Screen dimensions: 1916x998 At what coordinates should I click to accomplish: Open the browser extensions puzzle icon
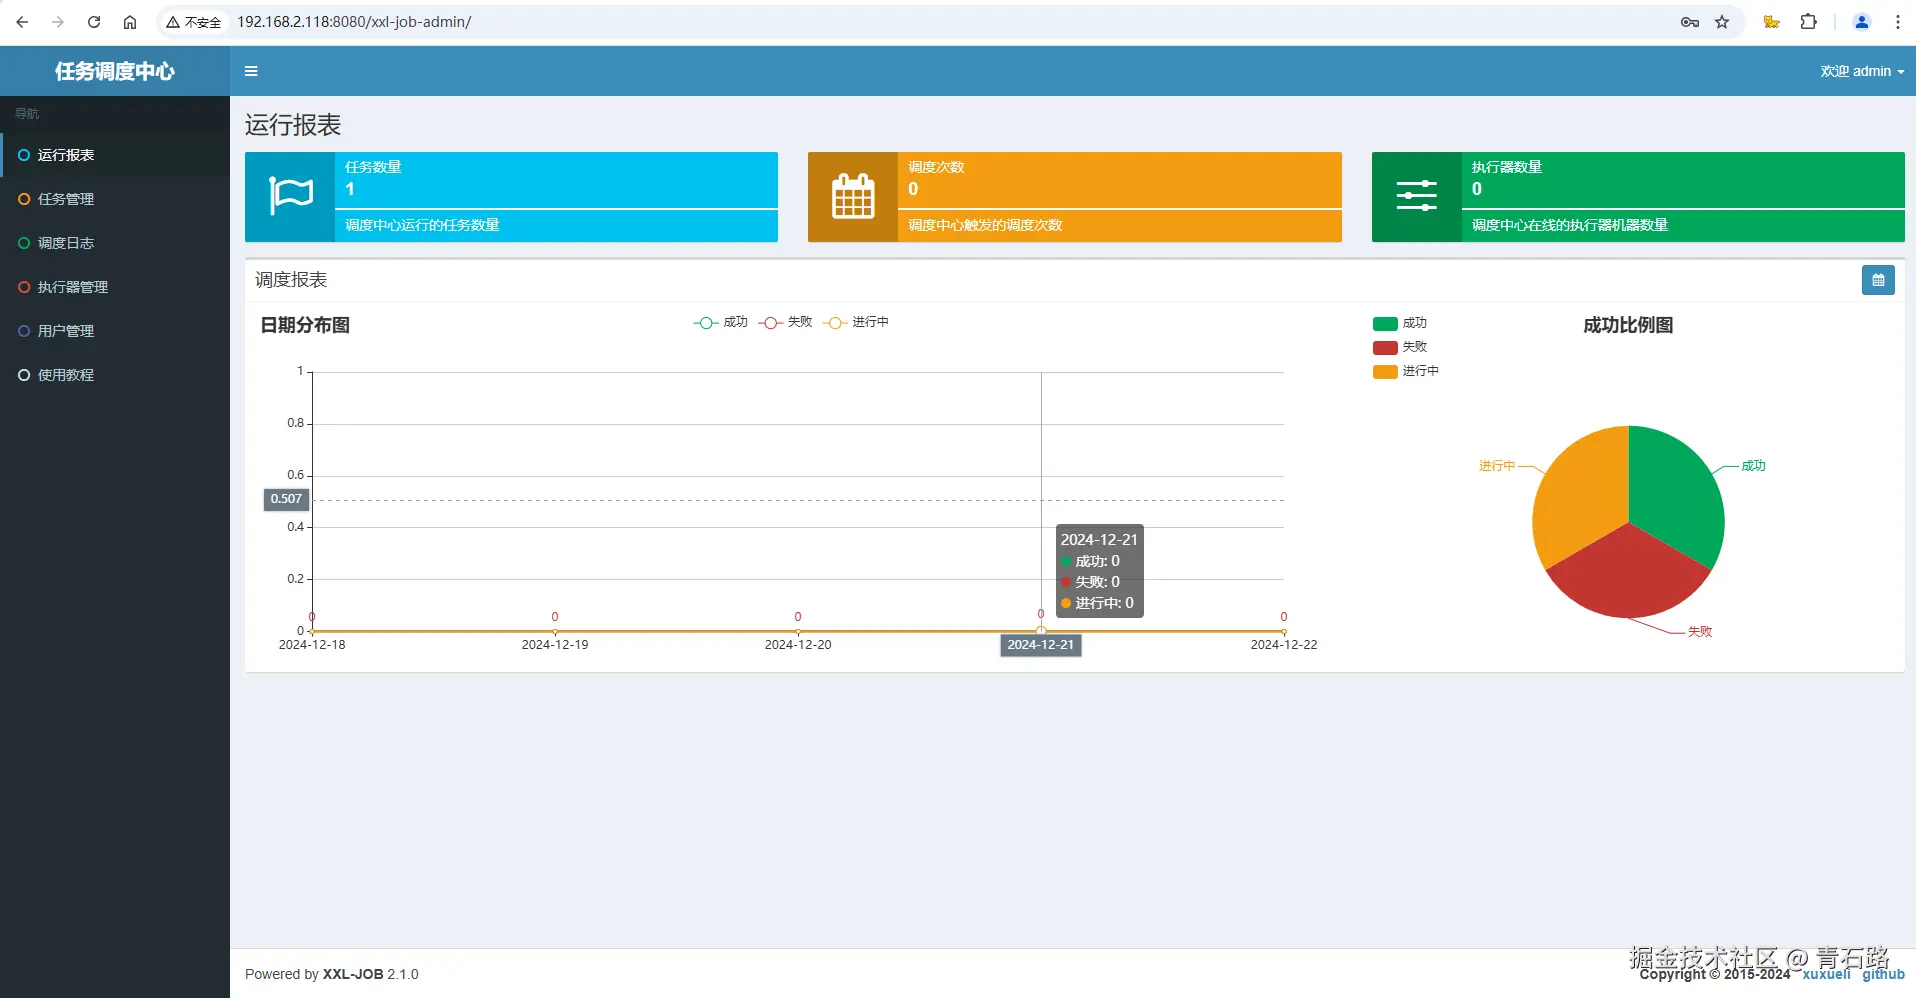(1808, 22)
